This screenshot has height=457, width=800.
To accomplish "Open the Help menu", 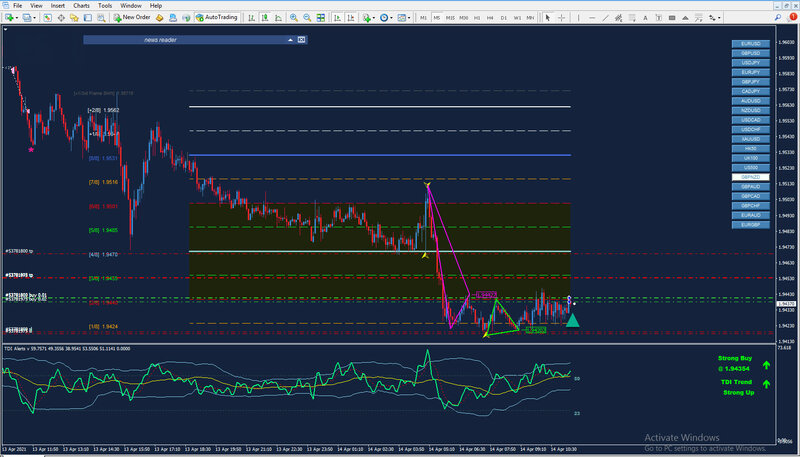I will click(x=156, y=6).
